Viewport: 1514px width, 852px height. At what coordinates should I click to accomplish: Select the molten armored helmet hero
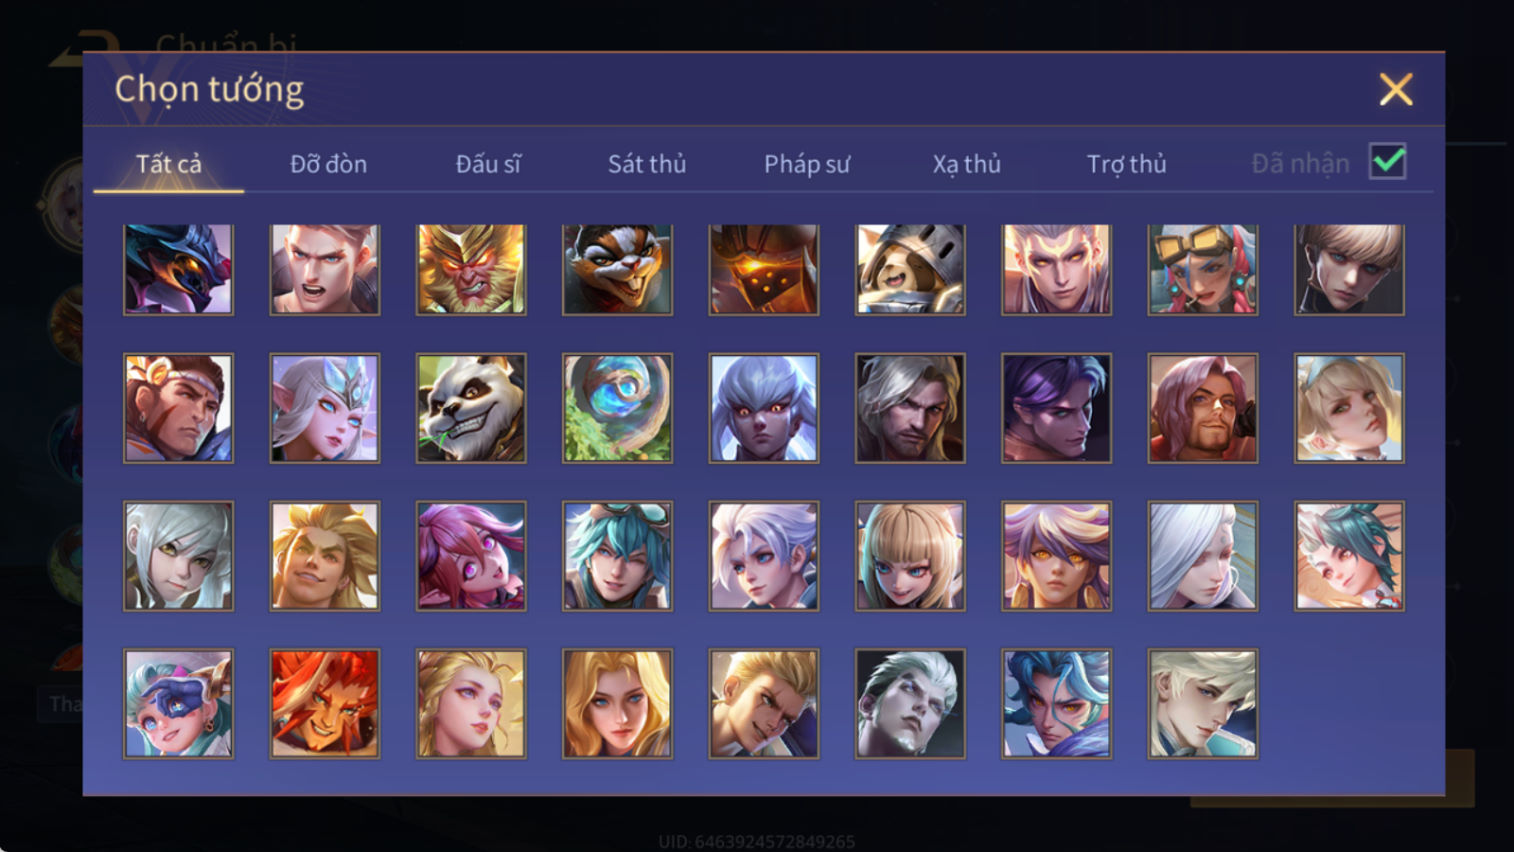(x=764, y=269)
